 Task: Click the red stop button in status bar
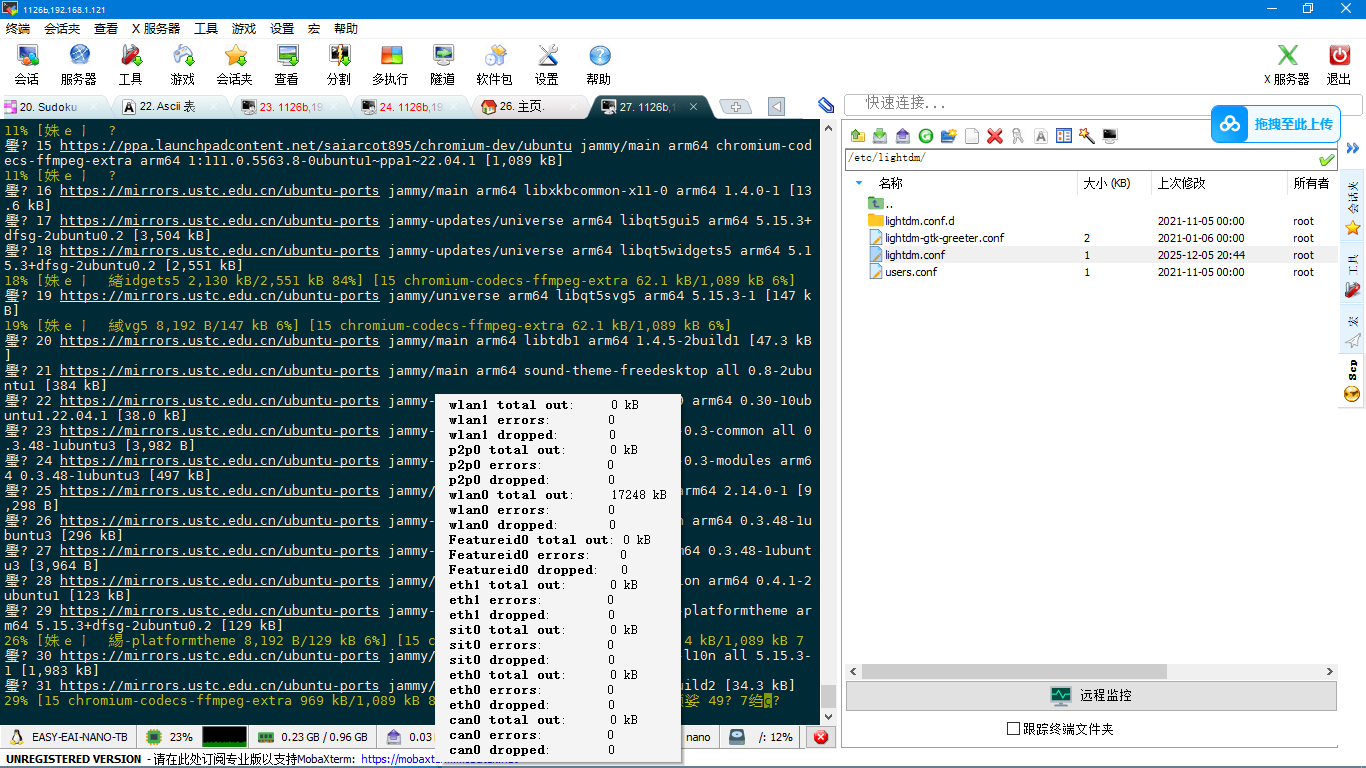coord(821,737)
